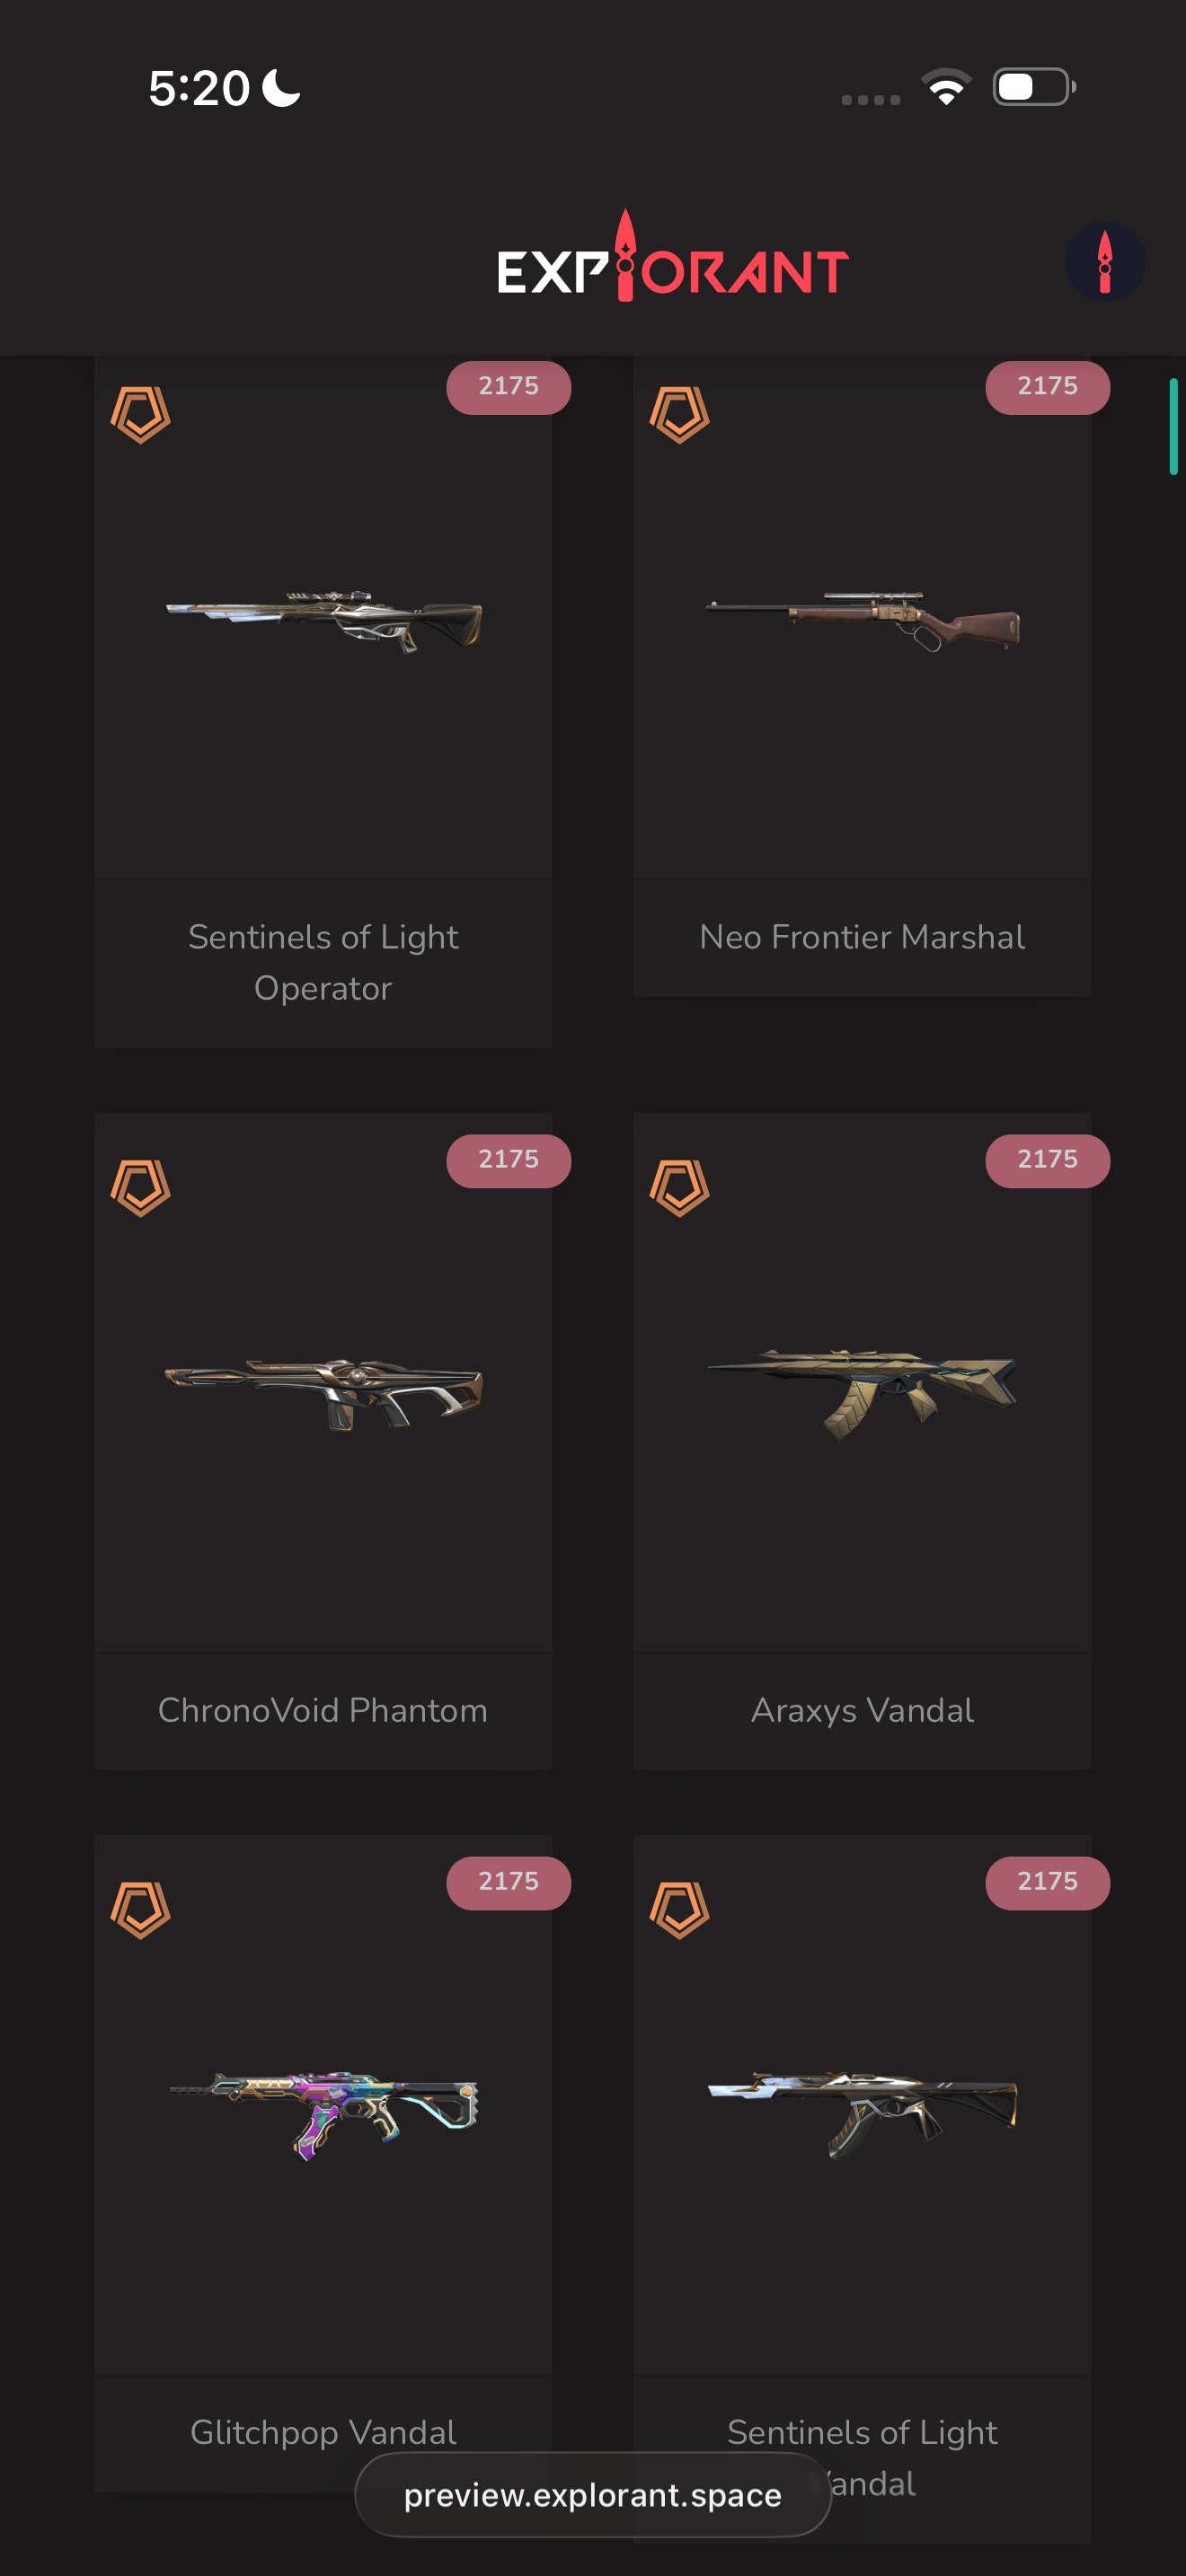
Task: Click the Glitchpop Vandal name label
Action: click(323, 2432)
